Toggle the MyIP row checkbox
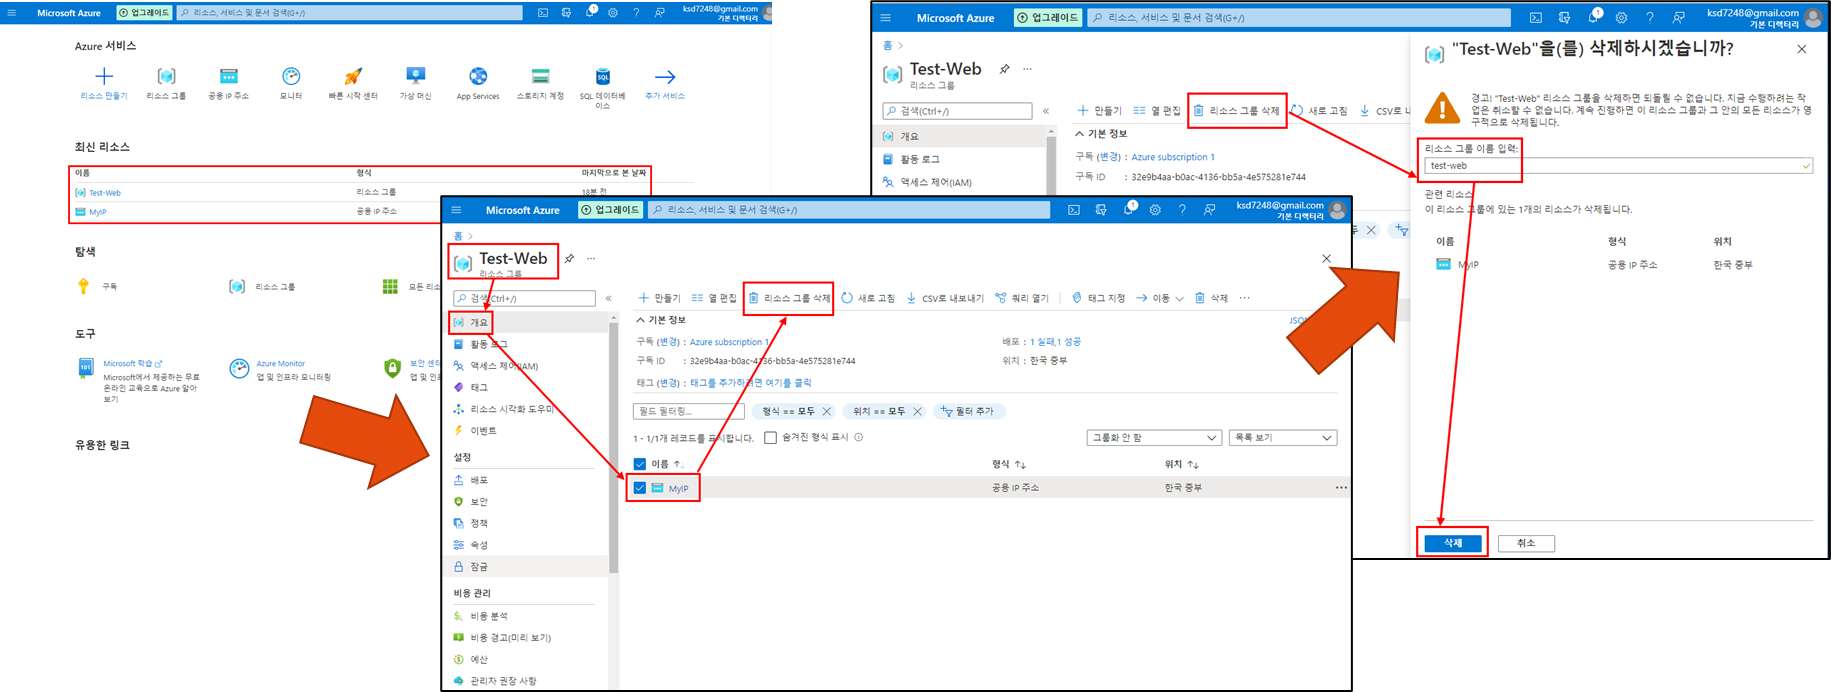Image resolution: width=1831 pixels, height=692 pixels. click(x=640, y=488)
